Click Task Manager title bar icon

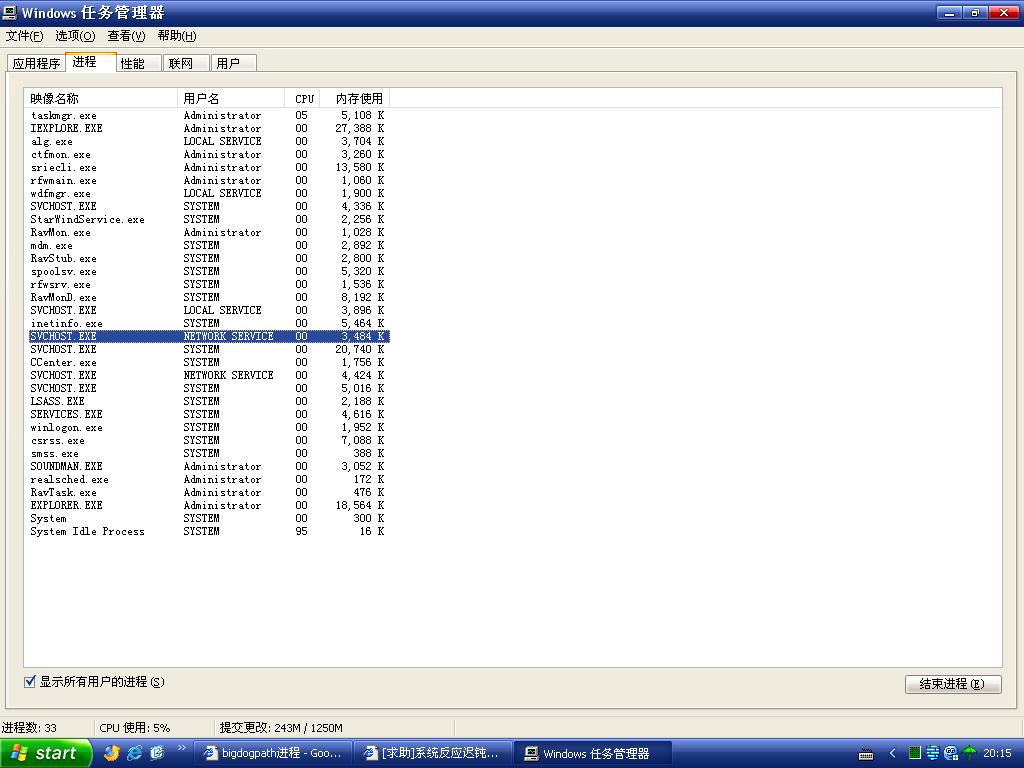point(10,12)
